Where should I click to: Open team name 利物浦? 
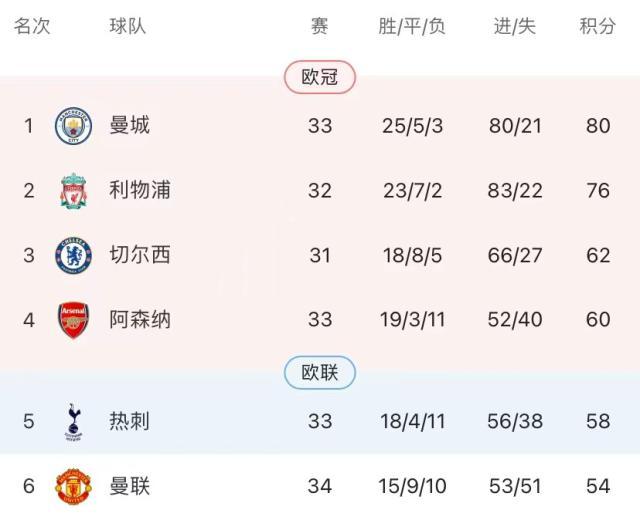[x=140, y=190]
